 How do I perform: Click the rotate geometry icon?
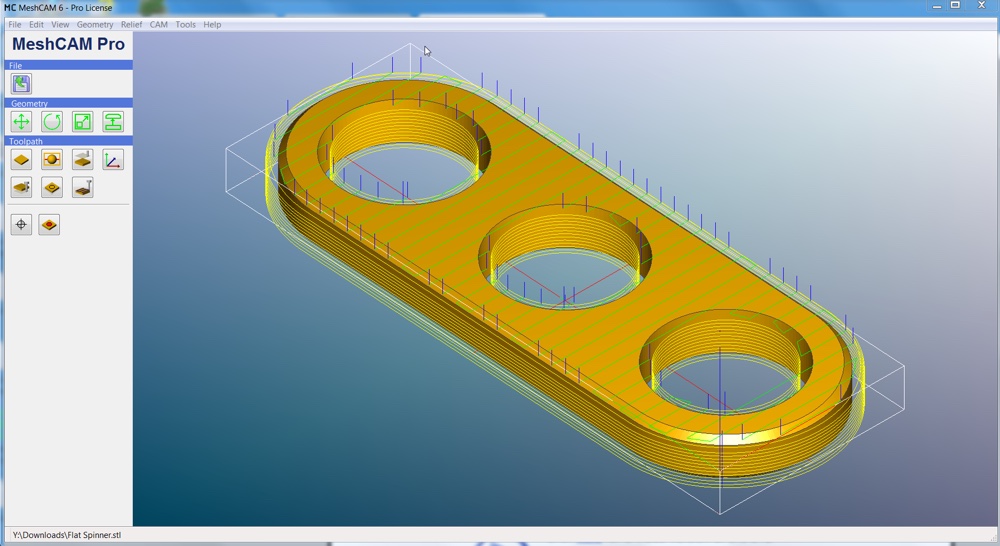tap(52, 122)
